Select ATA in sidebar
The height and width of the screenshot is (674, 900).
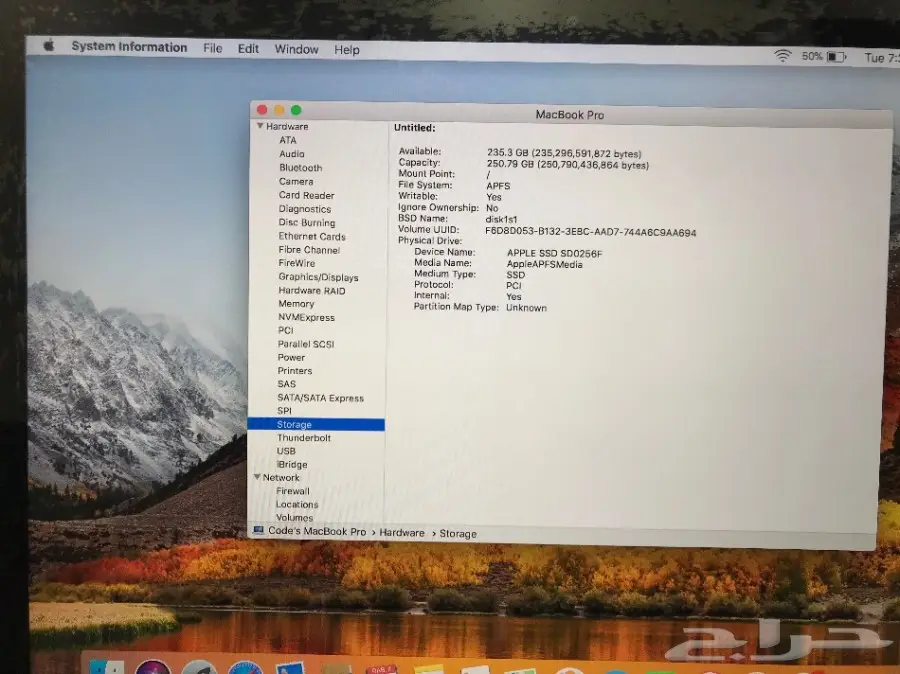pos(288,140)
